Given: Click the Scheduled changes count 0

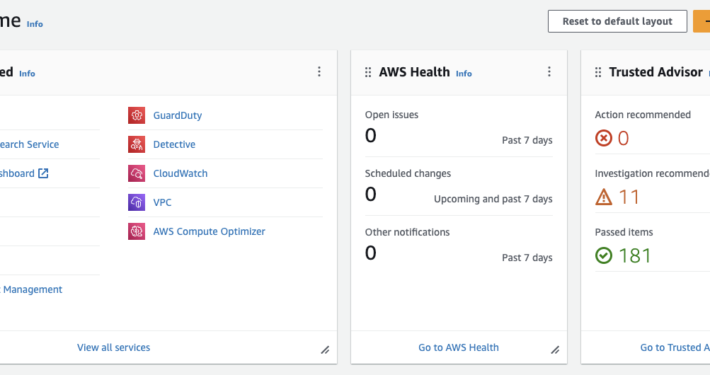Looking at the screenshot, I should click(370, 194).
